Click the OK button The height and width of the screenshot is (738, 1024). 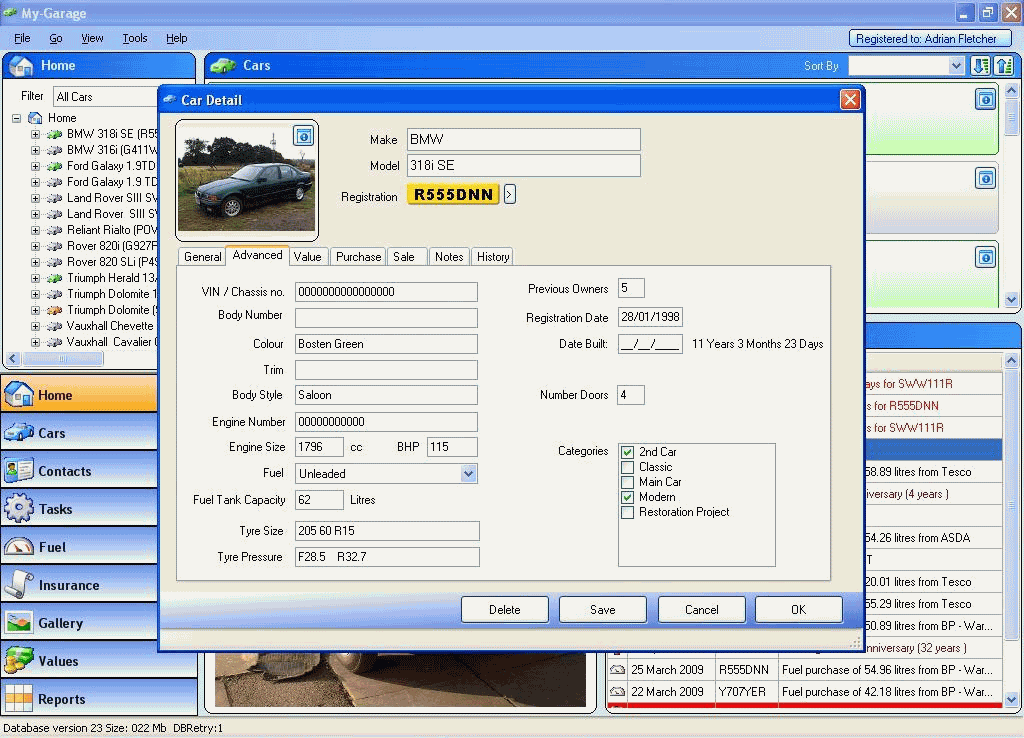pos(799,609)
